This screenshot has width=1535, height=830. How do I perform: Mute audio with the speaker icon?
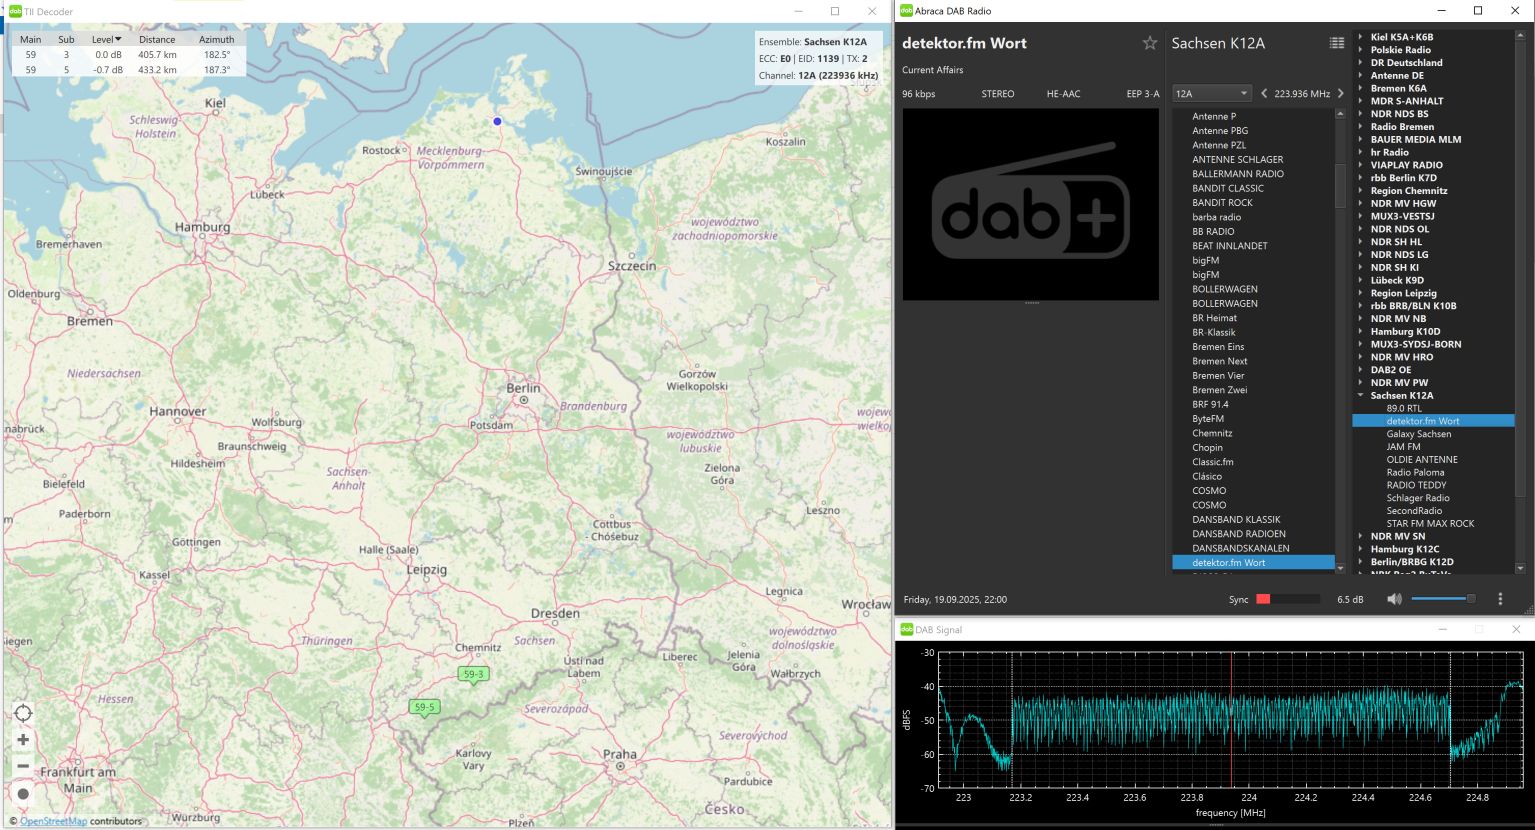pos(1394,599)
